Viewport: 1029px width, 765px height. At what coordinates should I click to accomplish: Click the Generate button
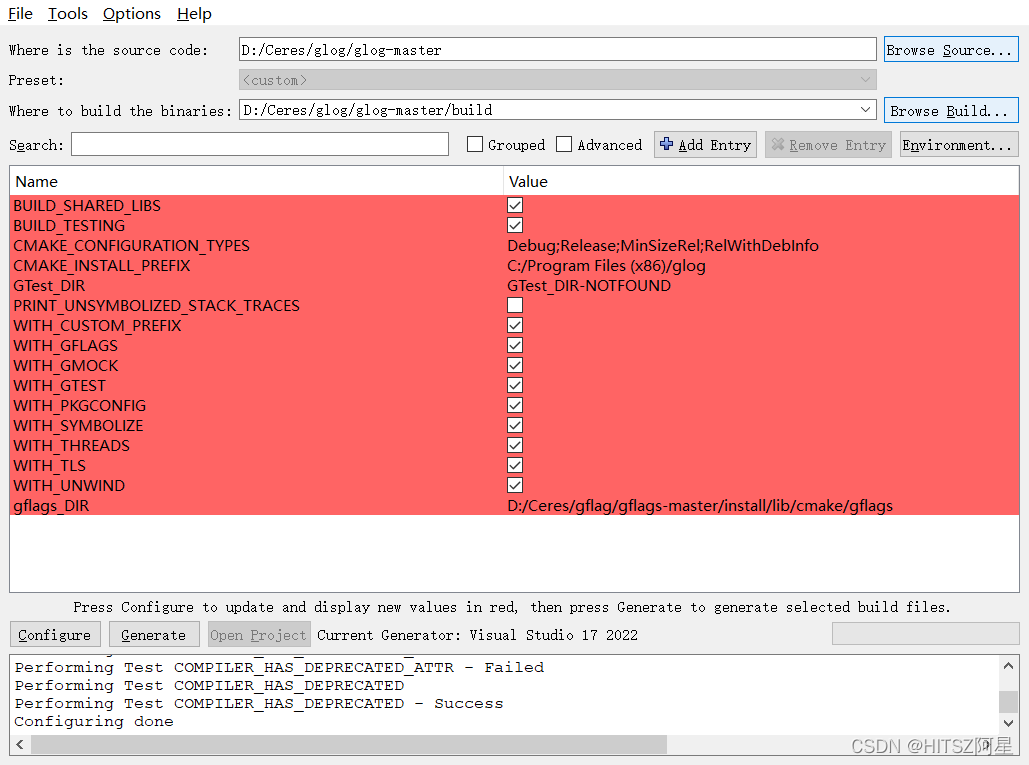[x=154, y=634]
